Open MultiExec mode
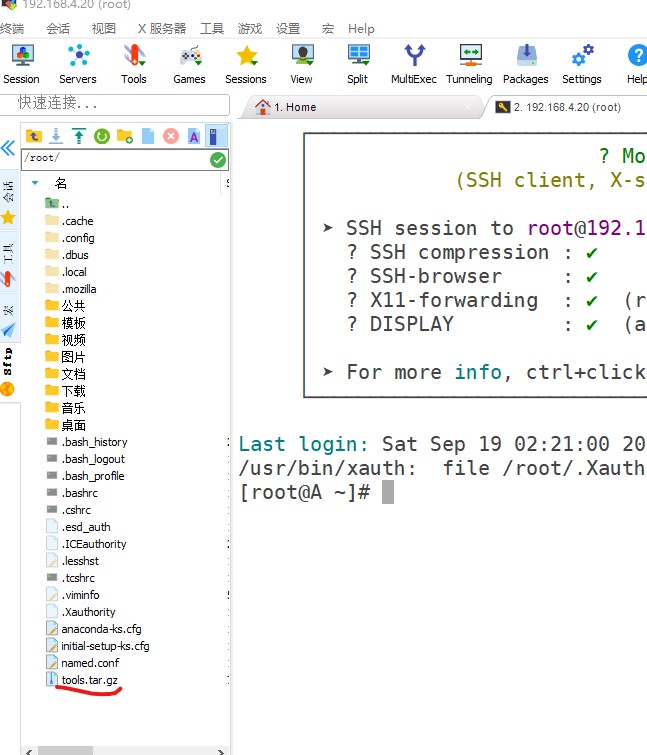 tap(414, 64)
